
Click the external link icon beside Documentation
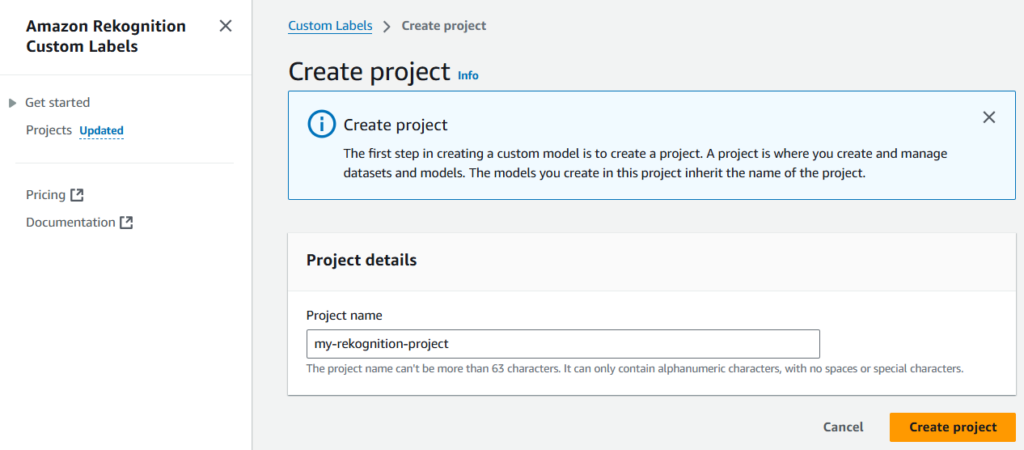pos(126,223)
